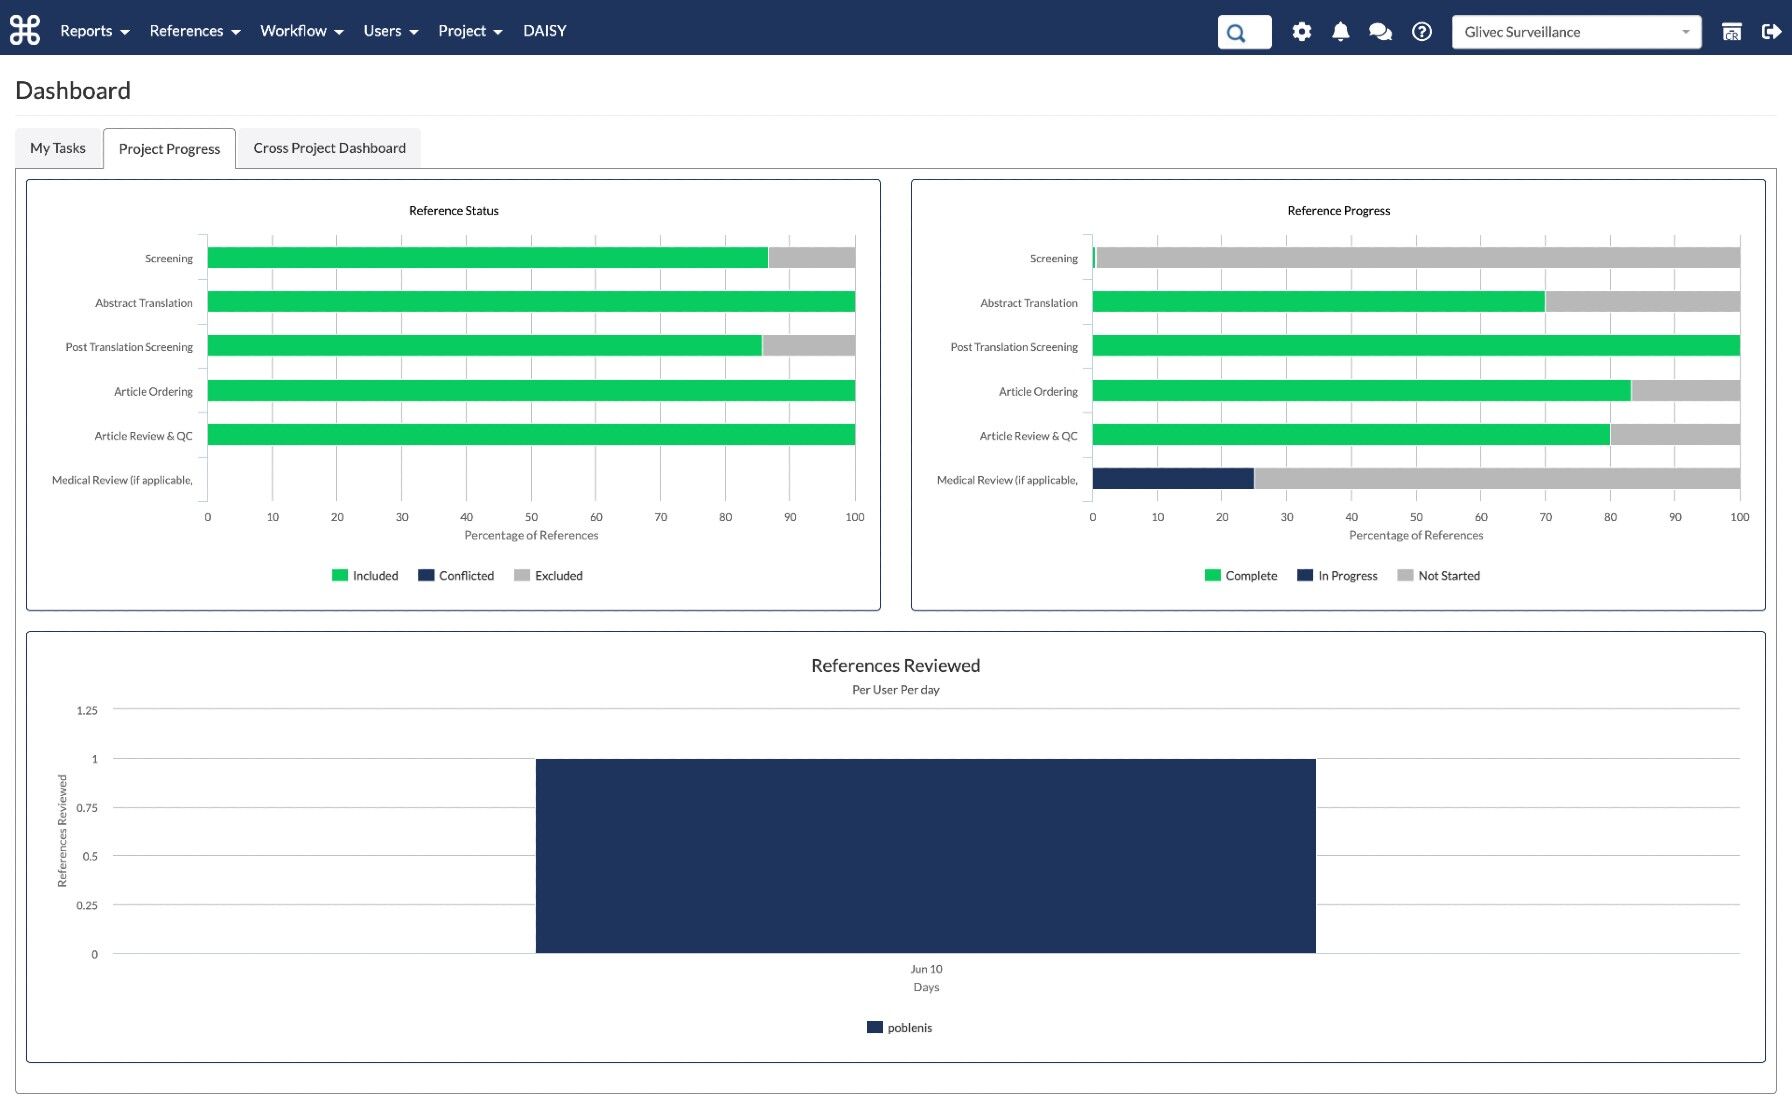Switch to the My Tasks tab
Screen dimensions: 1792x1120
pyautogui.click(x=58, y=148)
